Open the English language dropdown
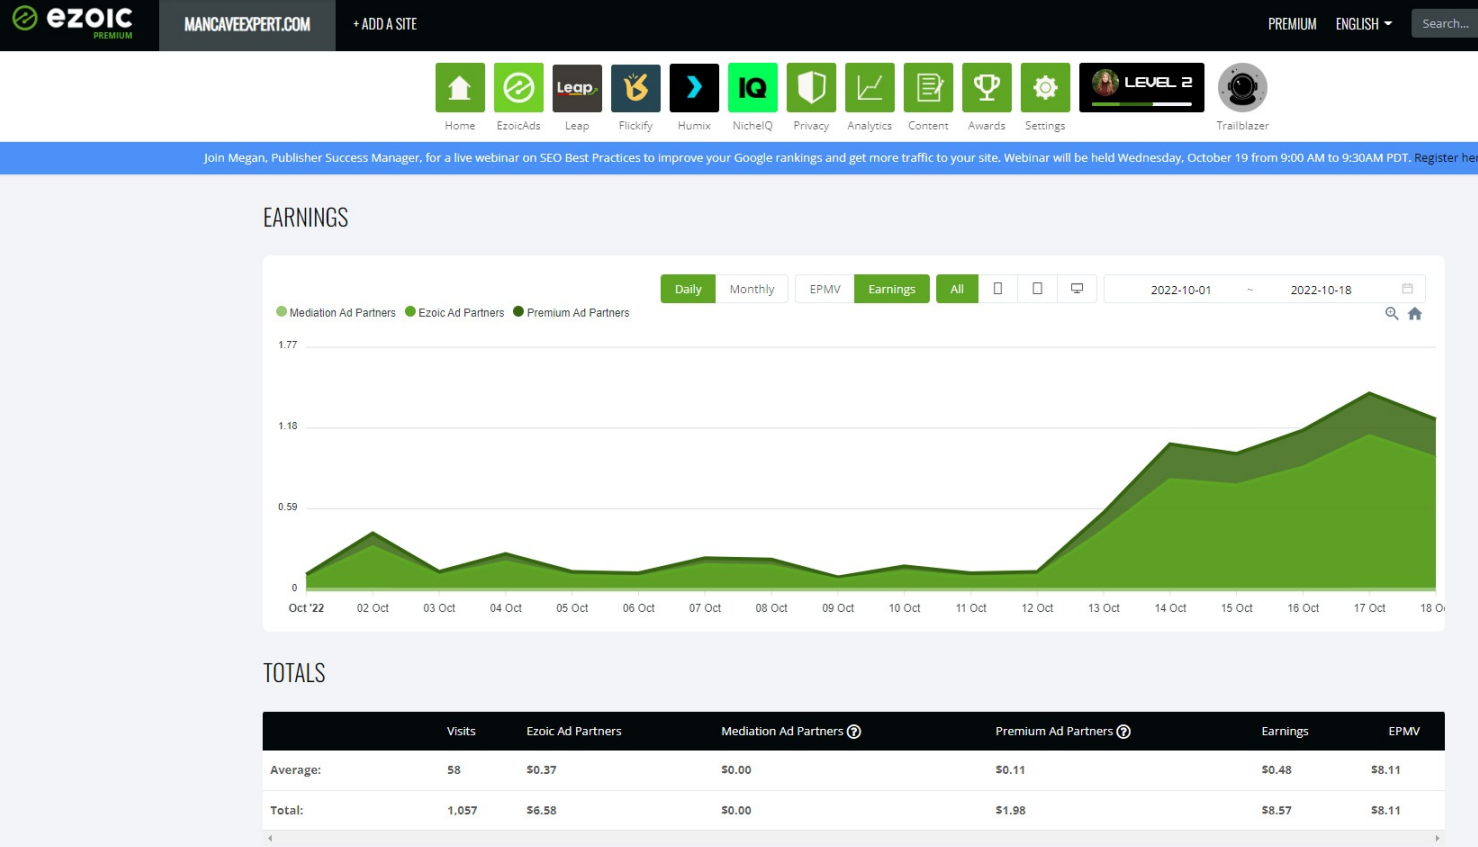The height and width of the screenshot is (847, 1478). [1364, 24]
